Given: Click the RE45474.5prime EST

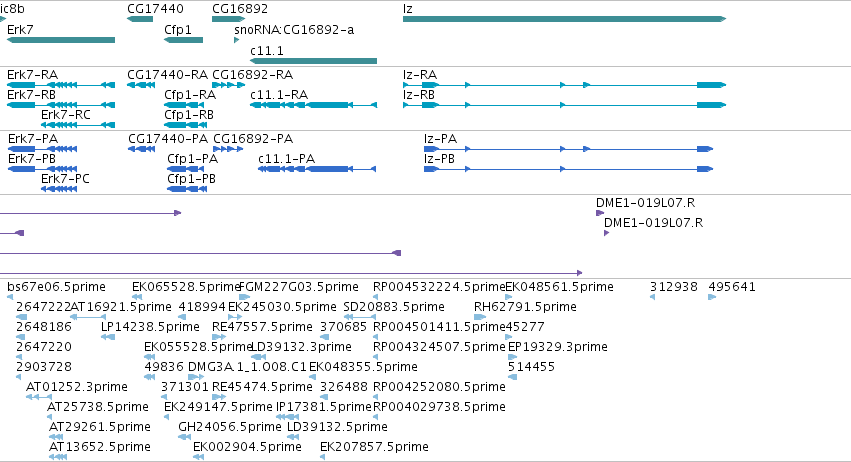Looking at the screenshot, I should [219, 398].
